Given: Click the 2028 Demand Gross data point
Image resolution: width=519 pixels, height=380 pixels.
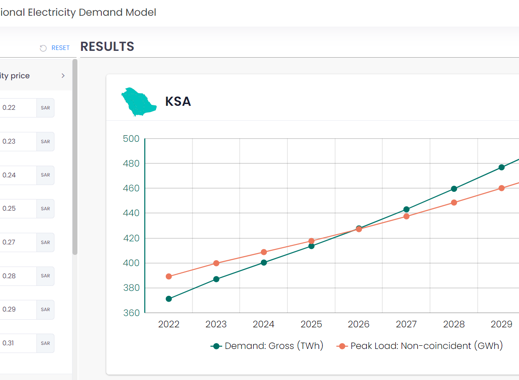Looking at the screenshot, I should 454,189.
